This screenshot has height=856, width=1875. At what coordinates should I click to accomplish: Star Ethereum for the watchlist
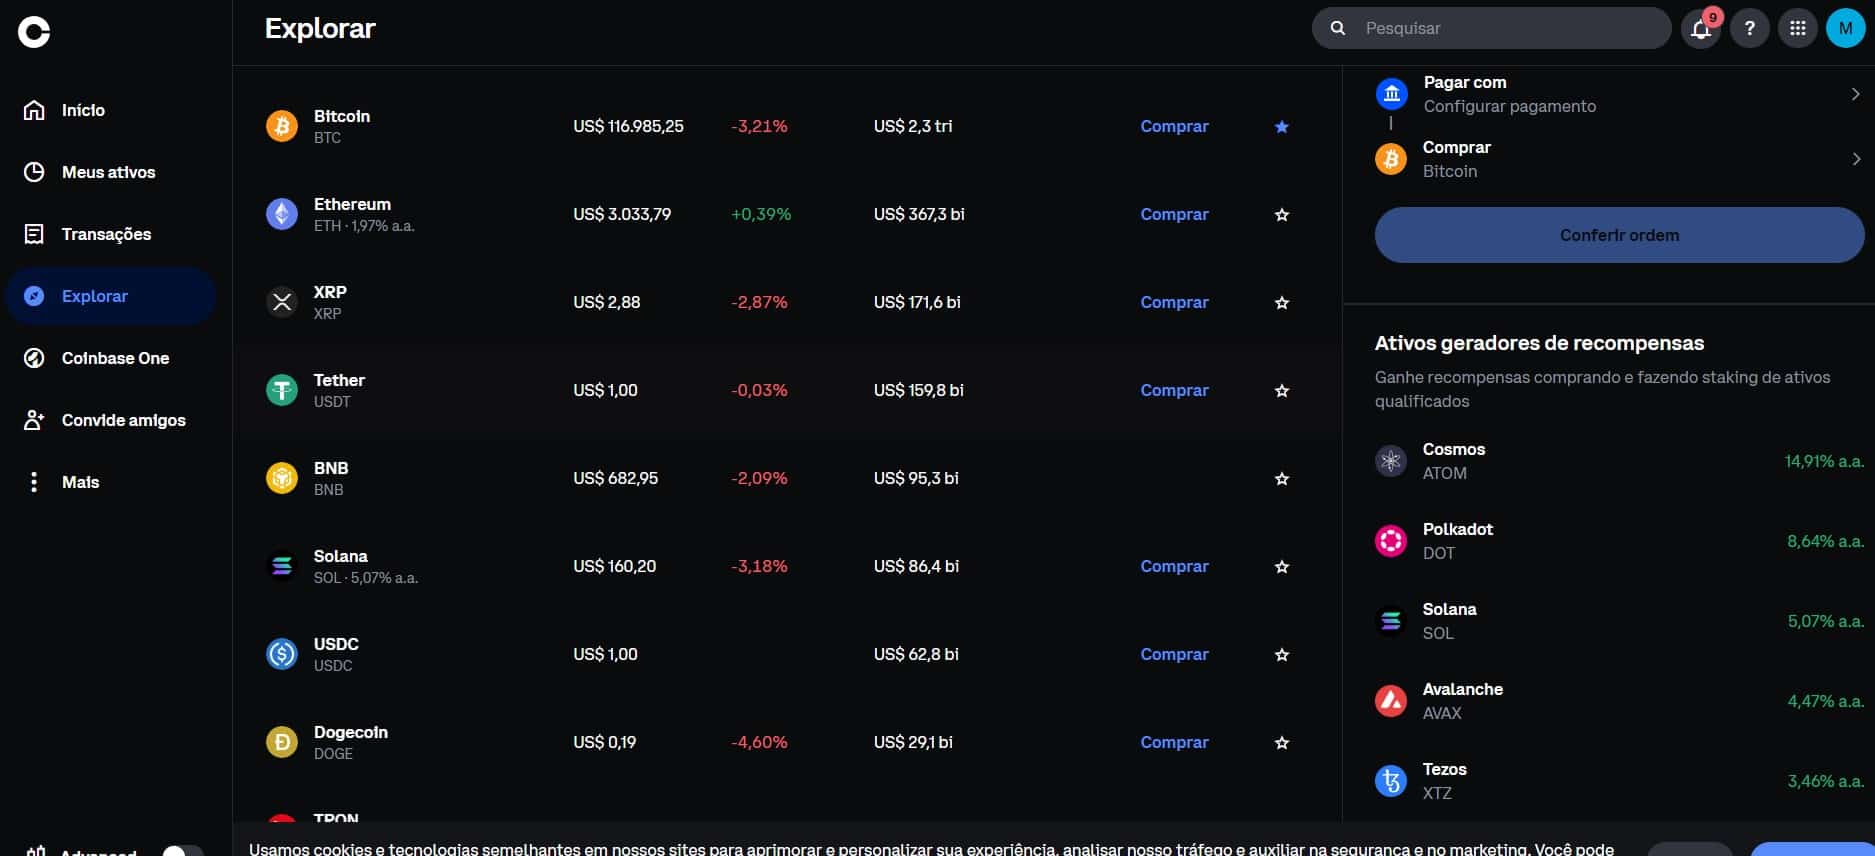(x=1282, y=215)
